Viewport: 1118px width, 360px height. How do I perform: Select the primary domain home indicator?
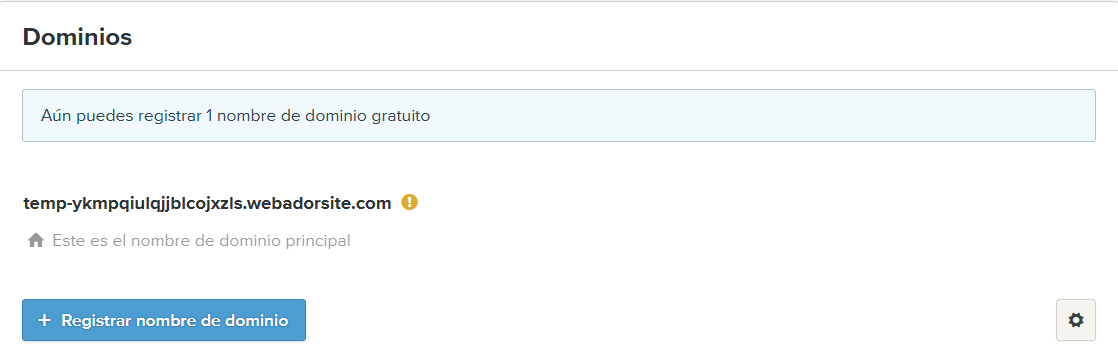(36, 241)
